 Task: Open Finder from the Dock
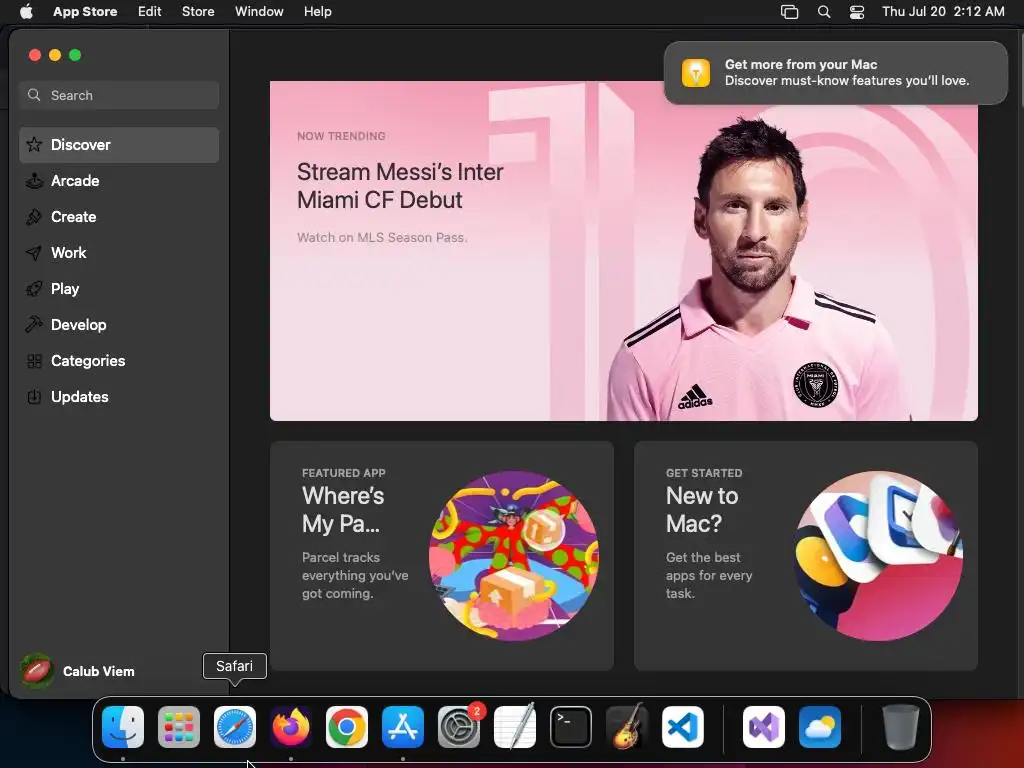[x=123, y=727]
